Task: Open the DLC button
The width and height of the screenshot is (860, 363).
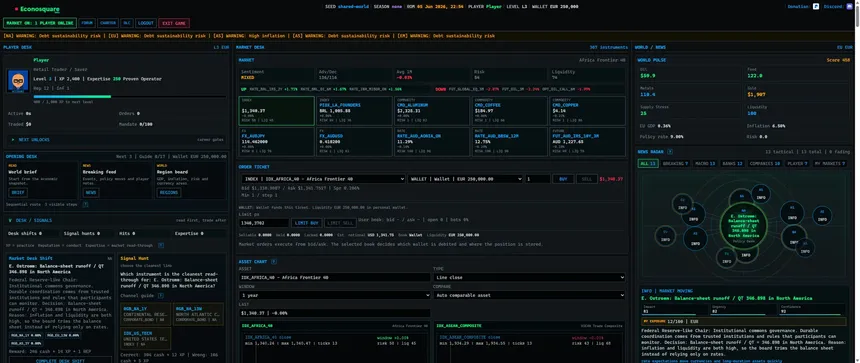Action: click(127, 23)
